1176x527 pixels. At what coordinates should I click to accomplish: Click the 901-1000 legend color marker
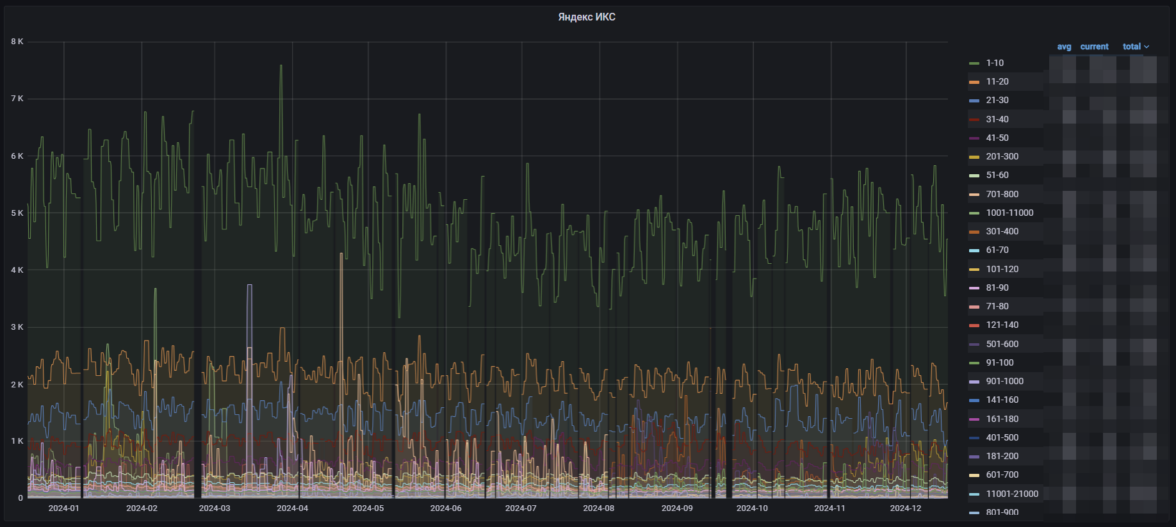974,381
